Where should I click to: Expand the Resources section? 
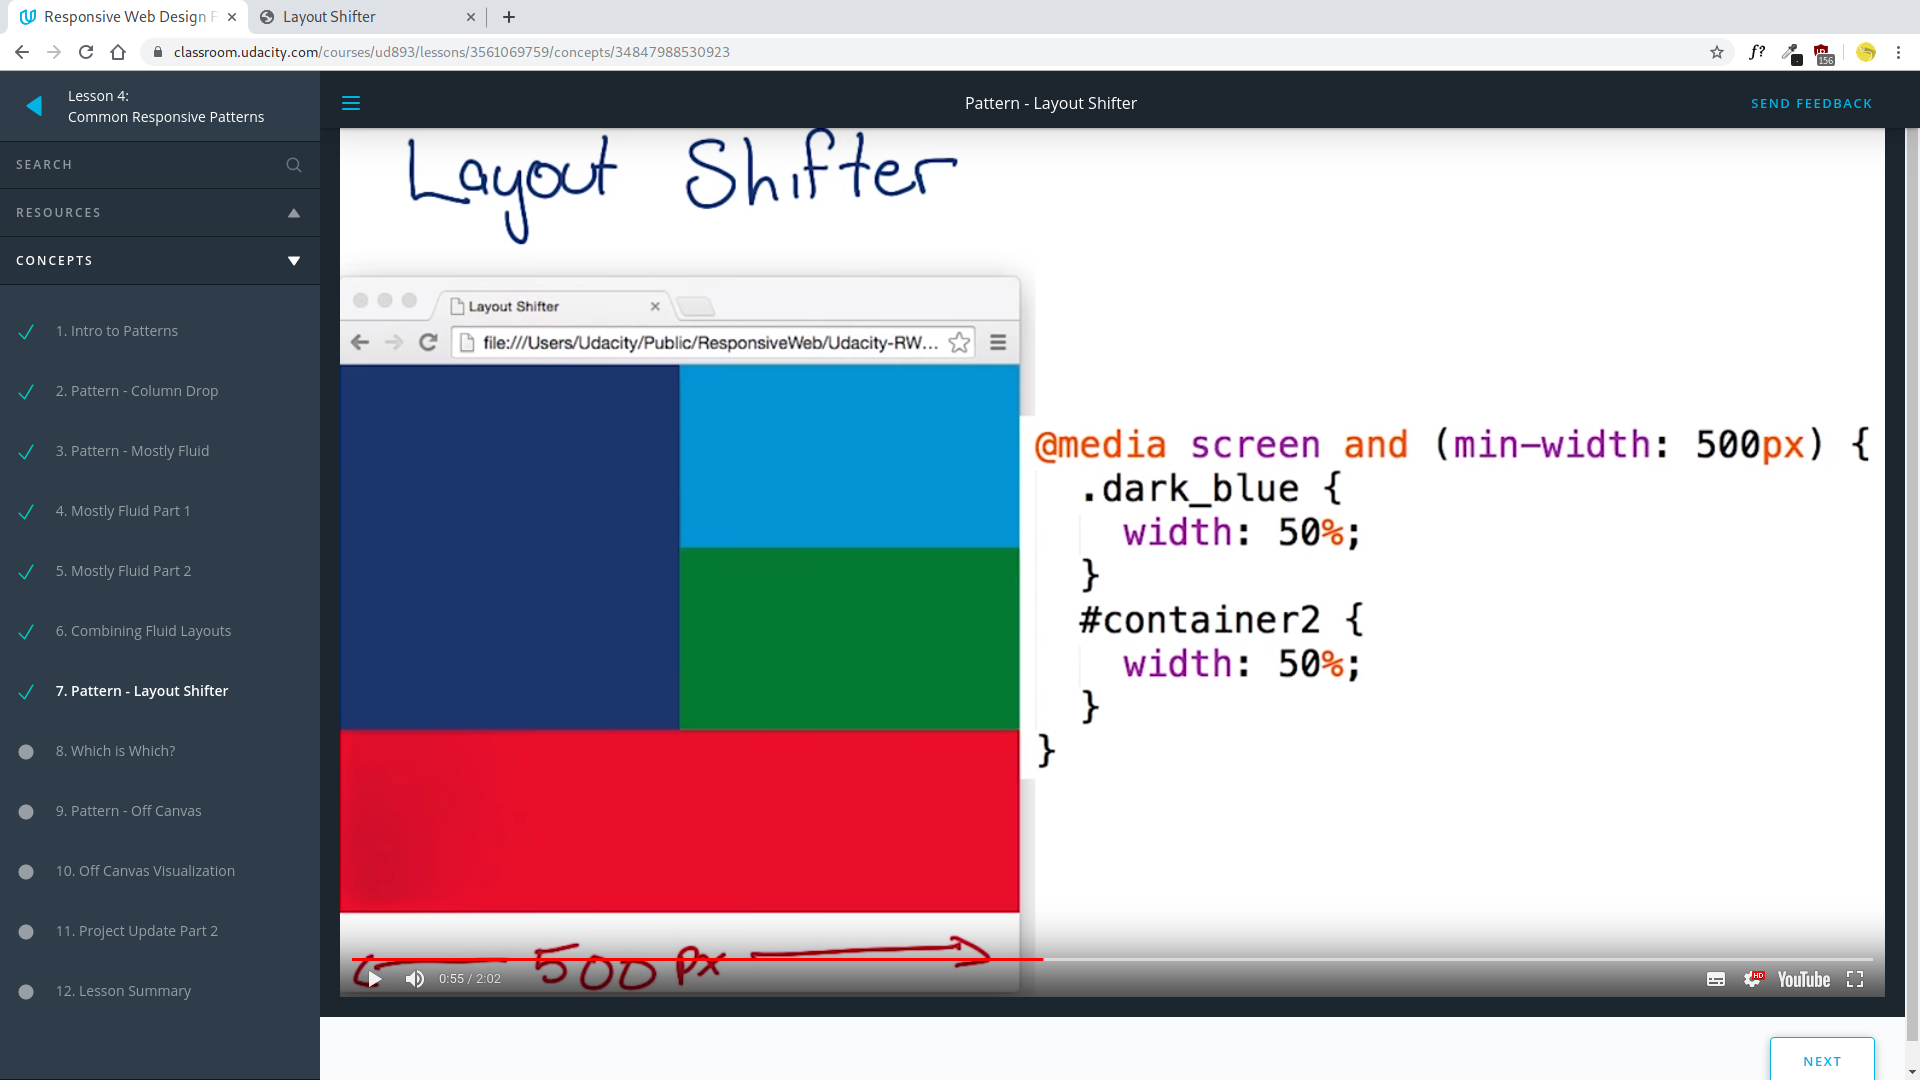pyautogui.click(x=160, y=213)
